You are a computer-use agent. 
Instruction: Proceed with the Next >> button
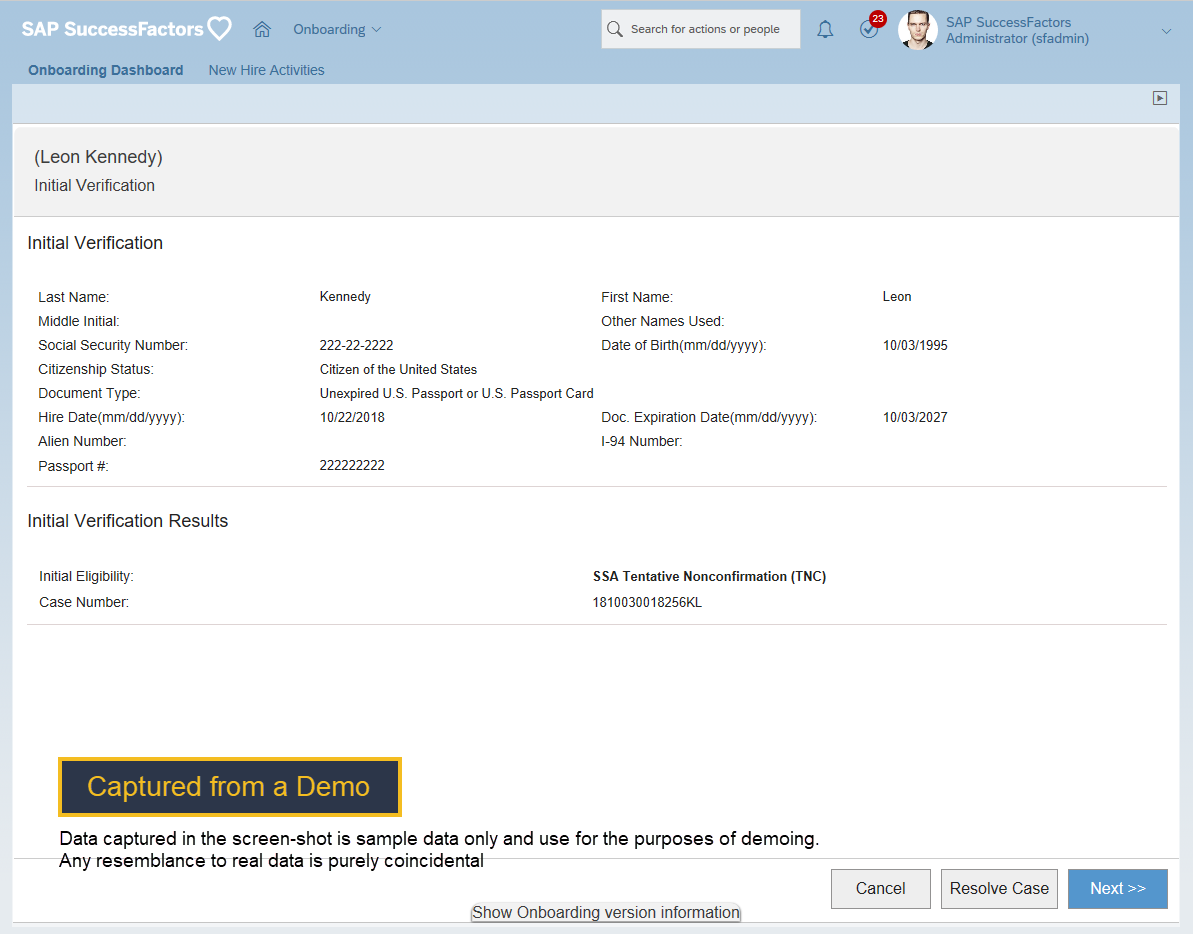coord(1118,888)
